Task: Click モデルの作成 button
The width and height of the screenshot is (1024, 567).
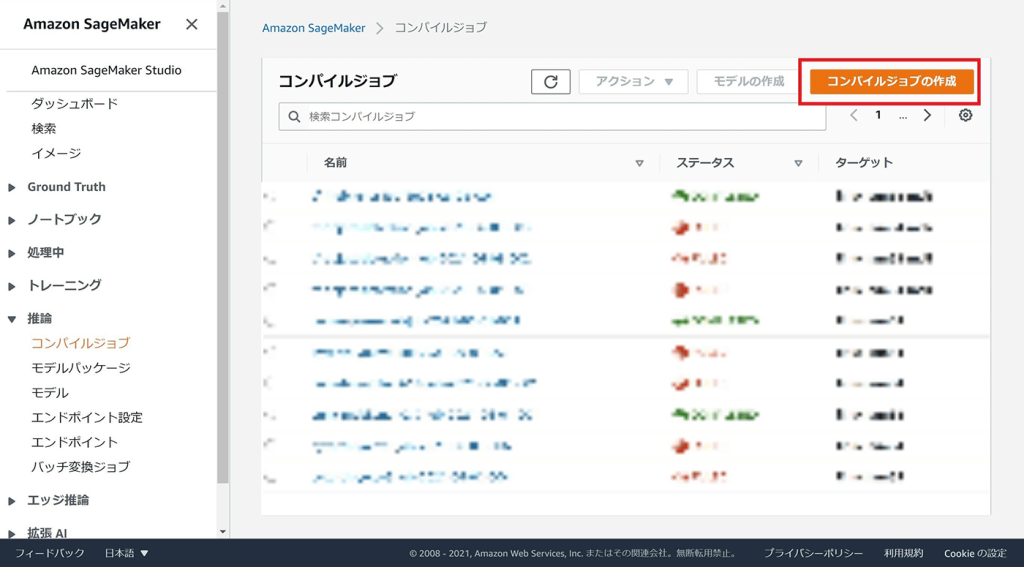Action: [748, 82]
